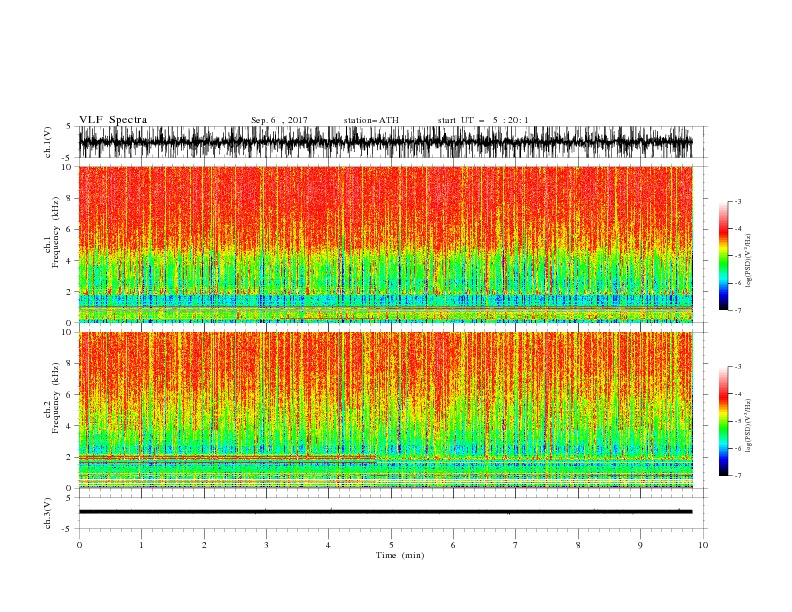Click the '10' tick on the time axis
This screenshot has height=612, width=792.
pyautogui.click(x=703, y=545)
